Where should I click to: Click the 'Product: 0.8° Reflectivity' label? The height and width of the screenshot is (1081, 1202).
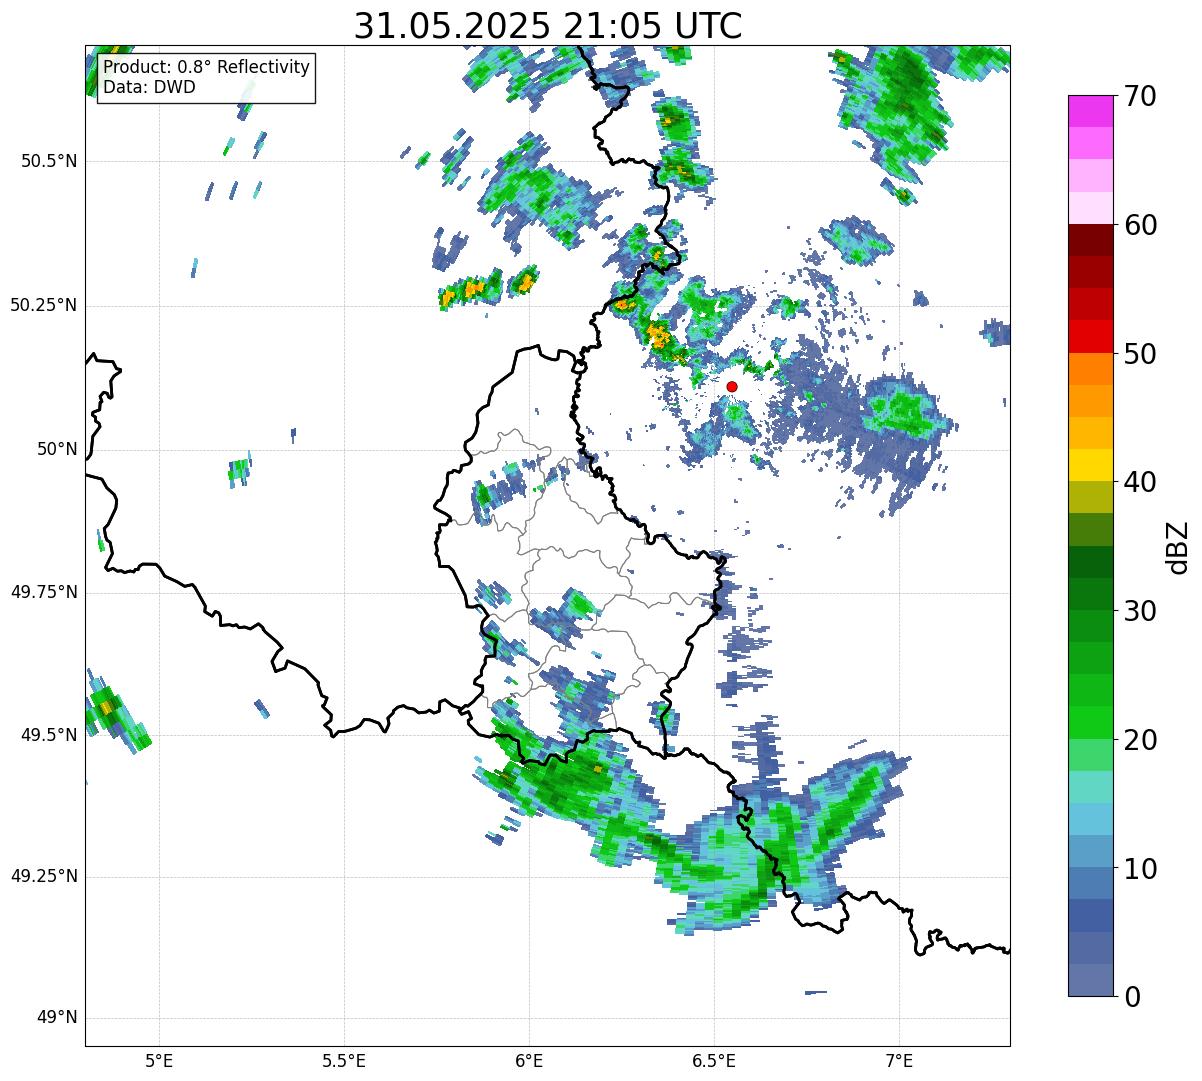(x=207, y=67)
